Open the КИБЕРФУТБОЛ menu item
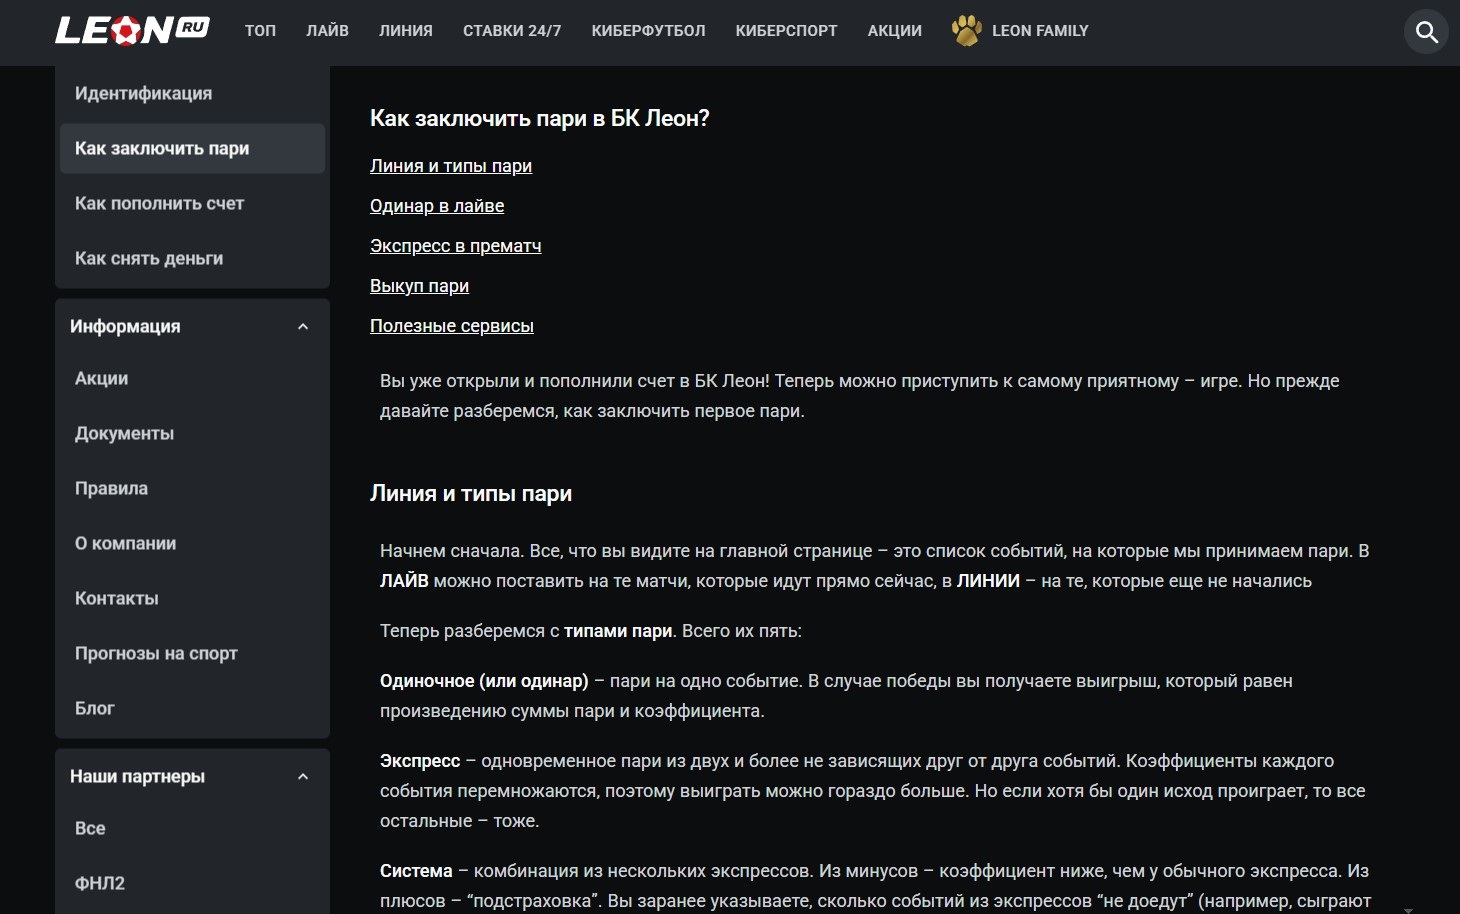The image size is (1460, 914). (x=648, y=31)
